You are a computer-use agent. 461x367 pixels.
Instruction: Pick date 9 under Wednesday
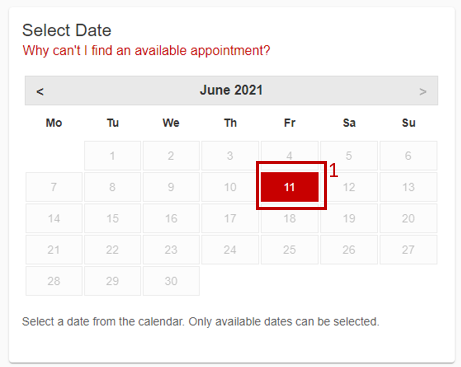tap(171, 187)
